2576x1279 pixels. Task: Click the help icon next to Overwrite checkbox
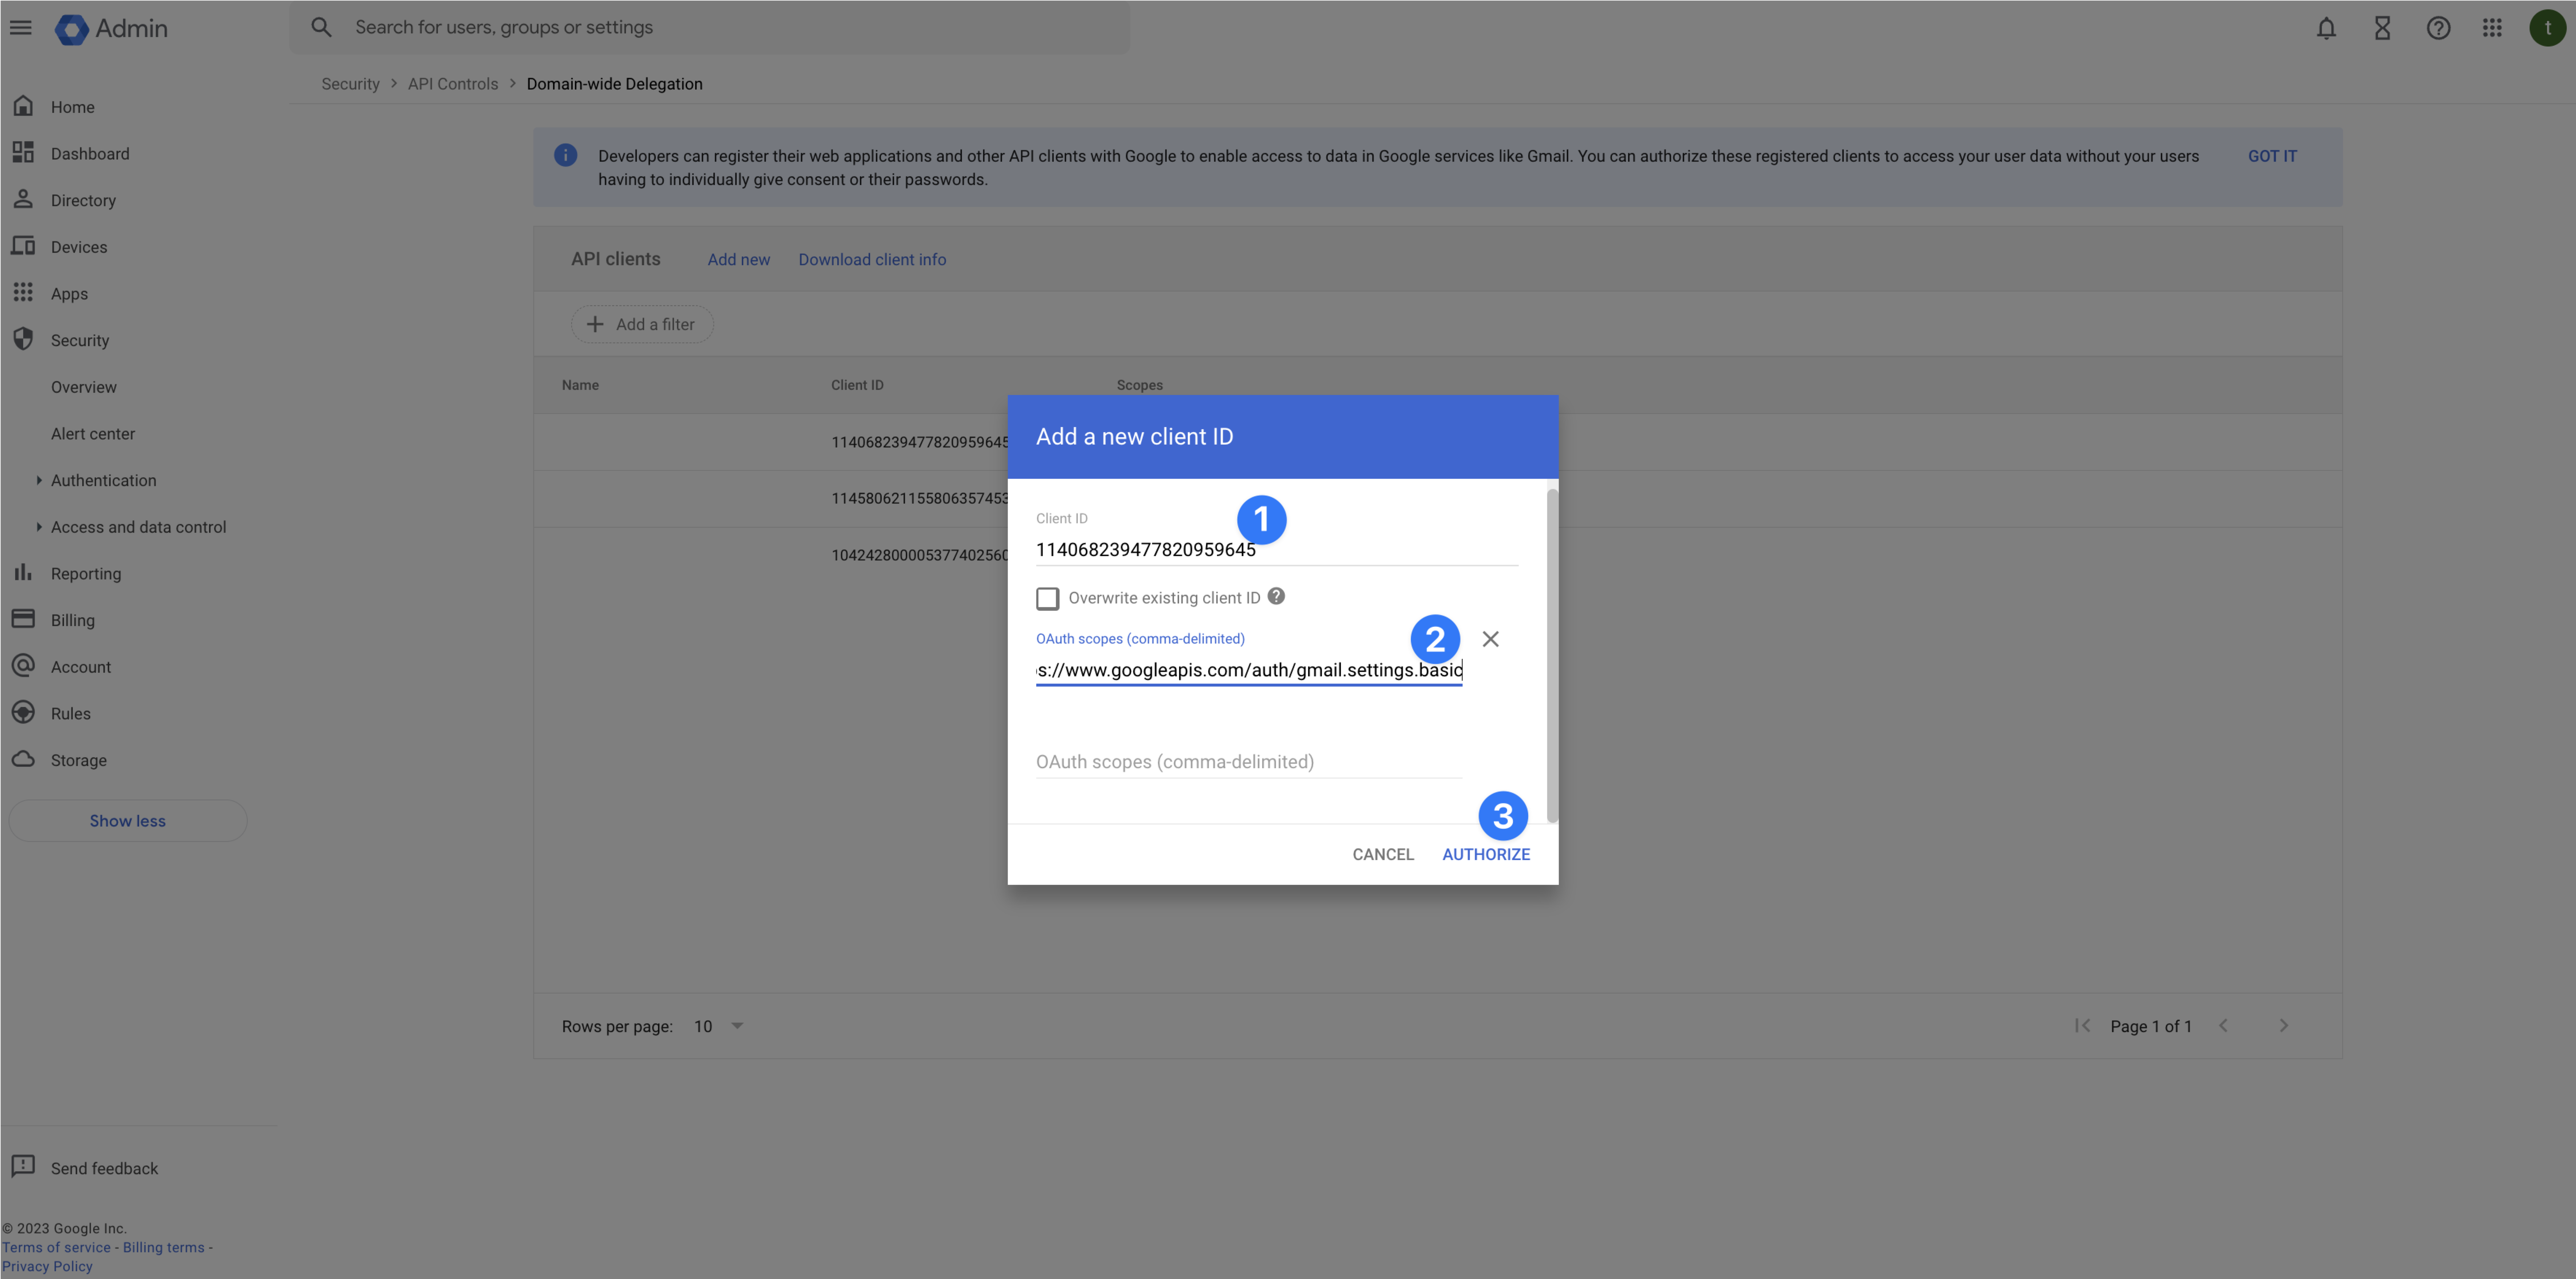pyautogui.click(x=1276, y=597)
